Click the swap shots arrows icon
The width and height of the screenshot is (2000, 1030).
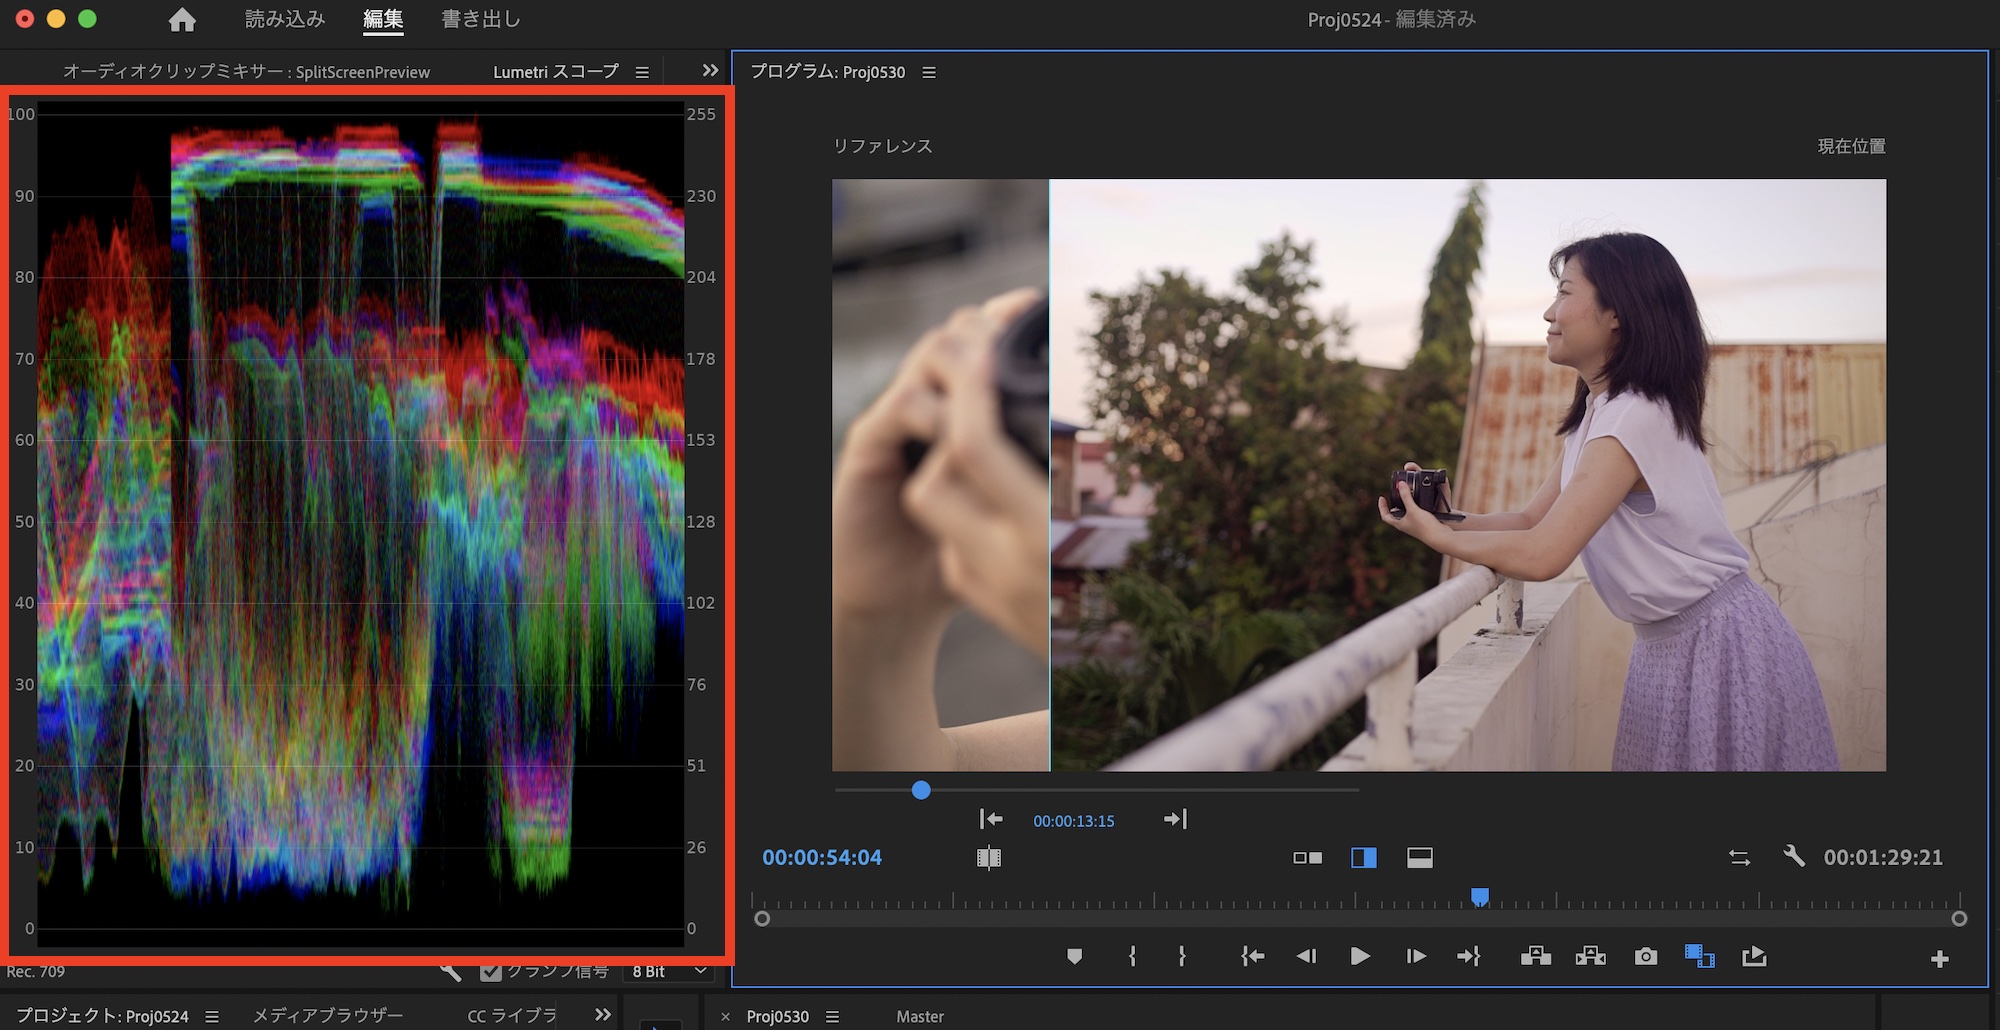[x=1739, y=858]
